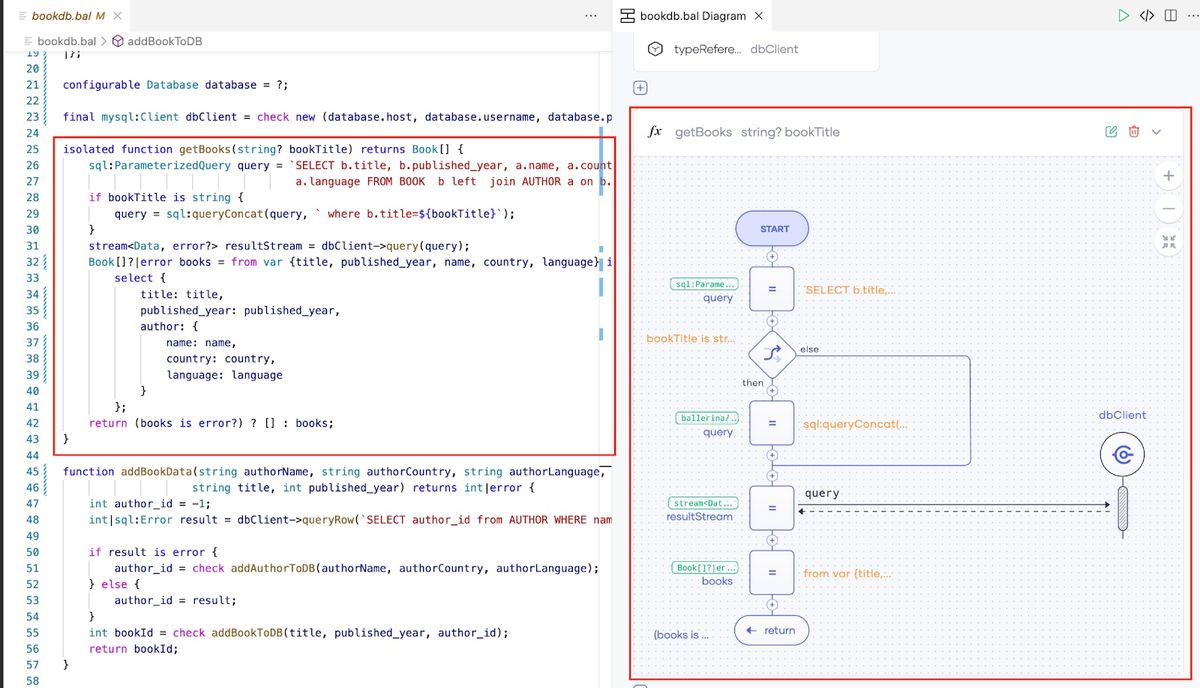
Task: Click the query action arrow to dbClient
Action: click(955, 504)
